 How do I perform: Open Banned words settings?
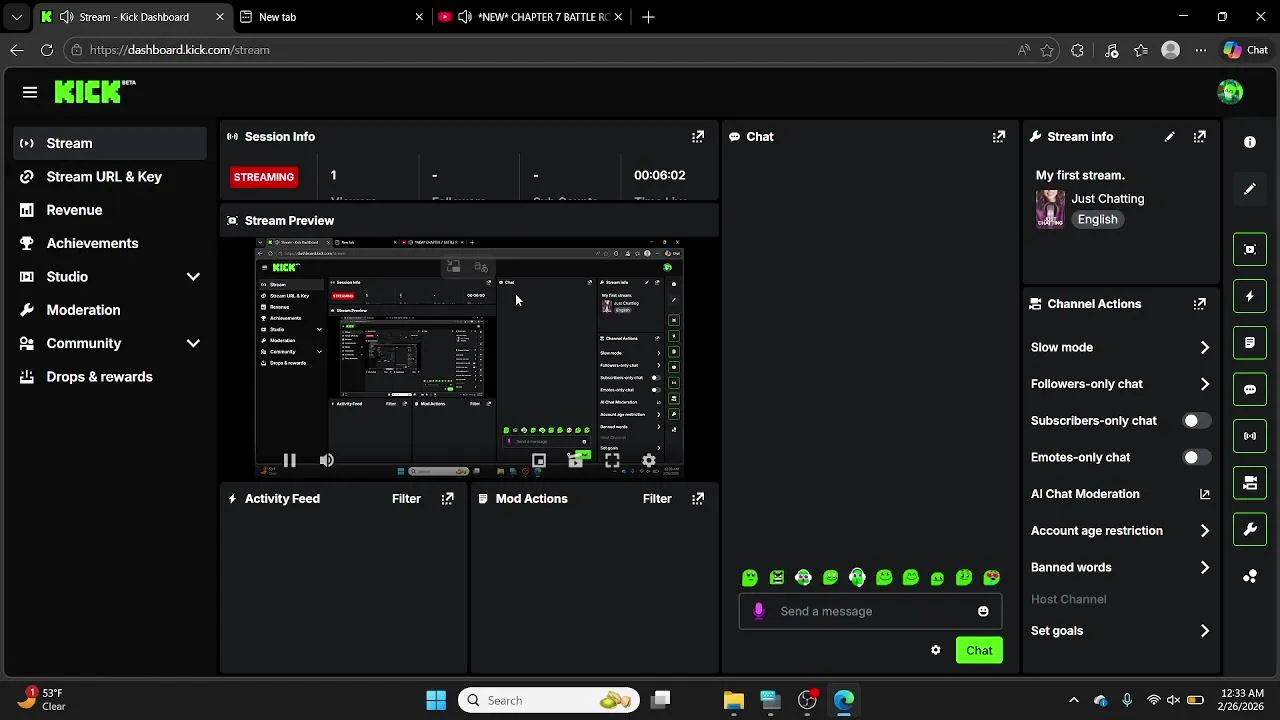[1121, 568]
